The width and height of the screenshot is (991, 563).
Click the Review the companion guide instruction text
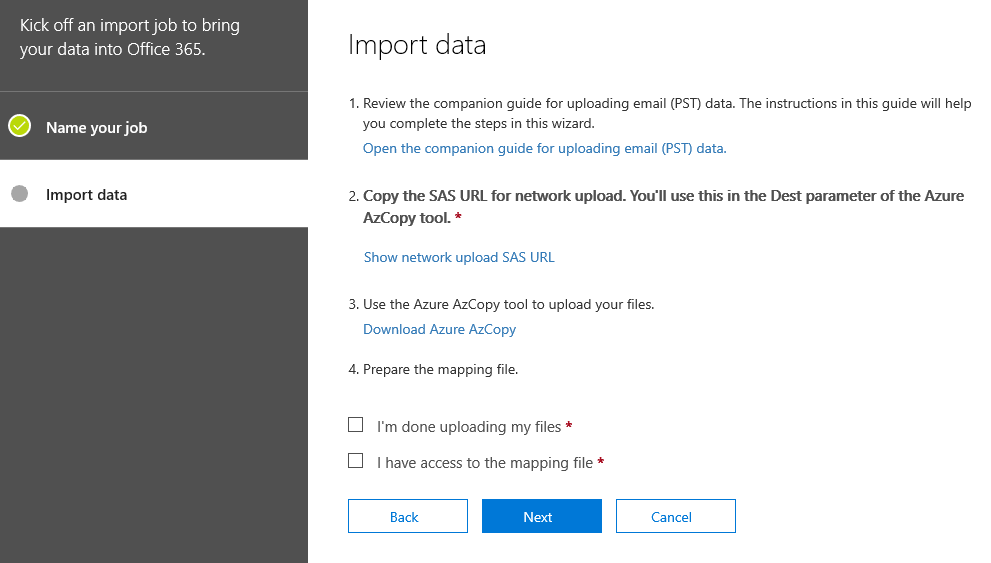point(660,113)
